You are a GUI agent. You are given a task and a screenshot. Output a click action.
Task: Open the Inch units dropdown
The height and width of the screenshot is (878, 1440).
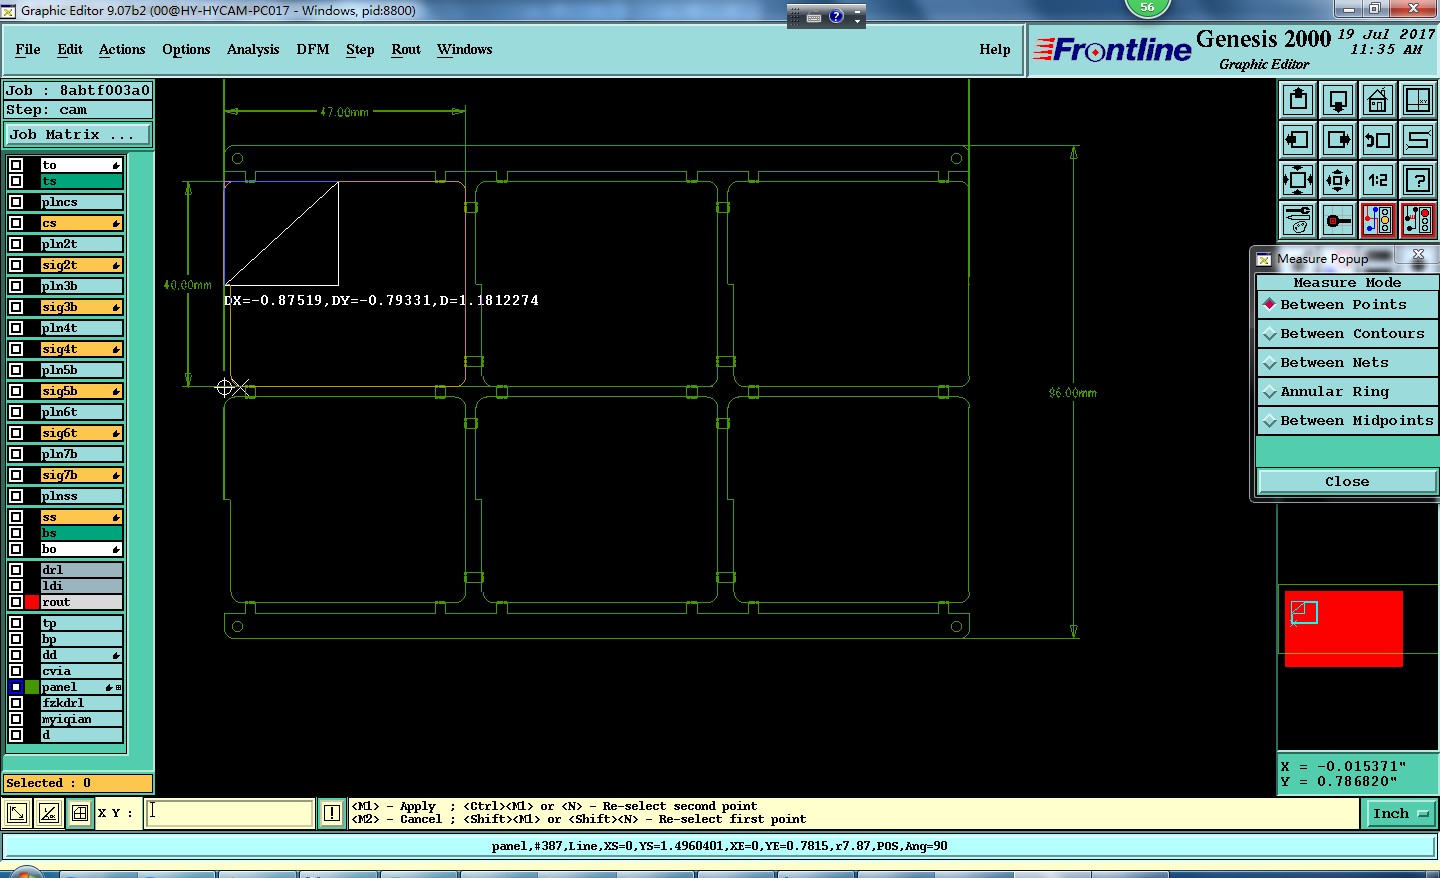coord(1399,814)
